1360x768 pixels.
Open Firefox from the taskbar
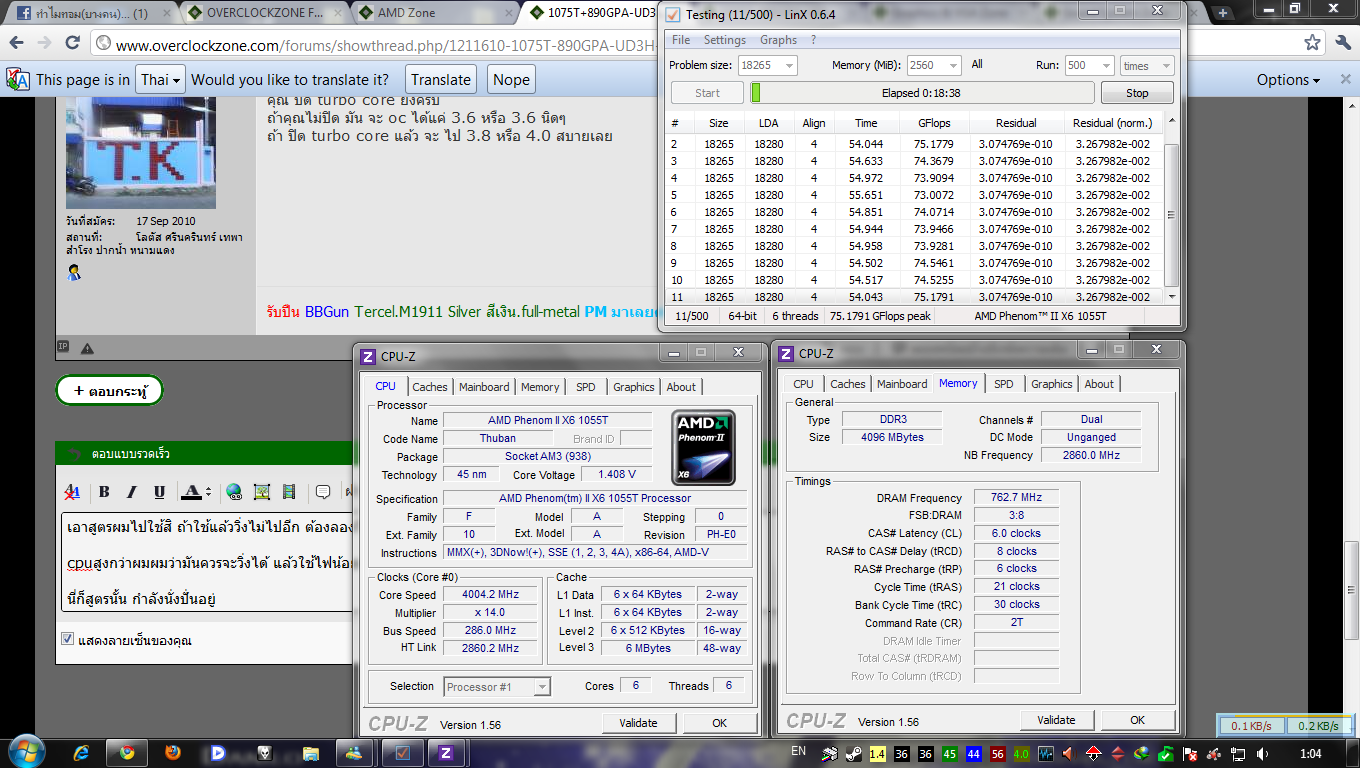[173, 752]
